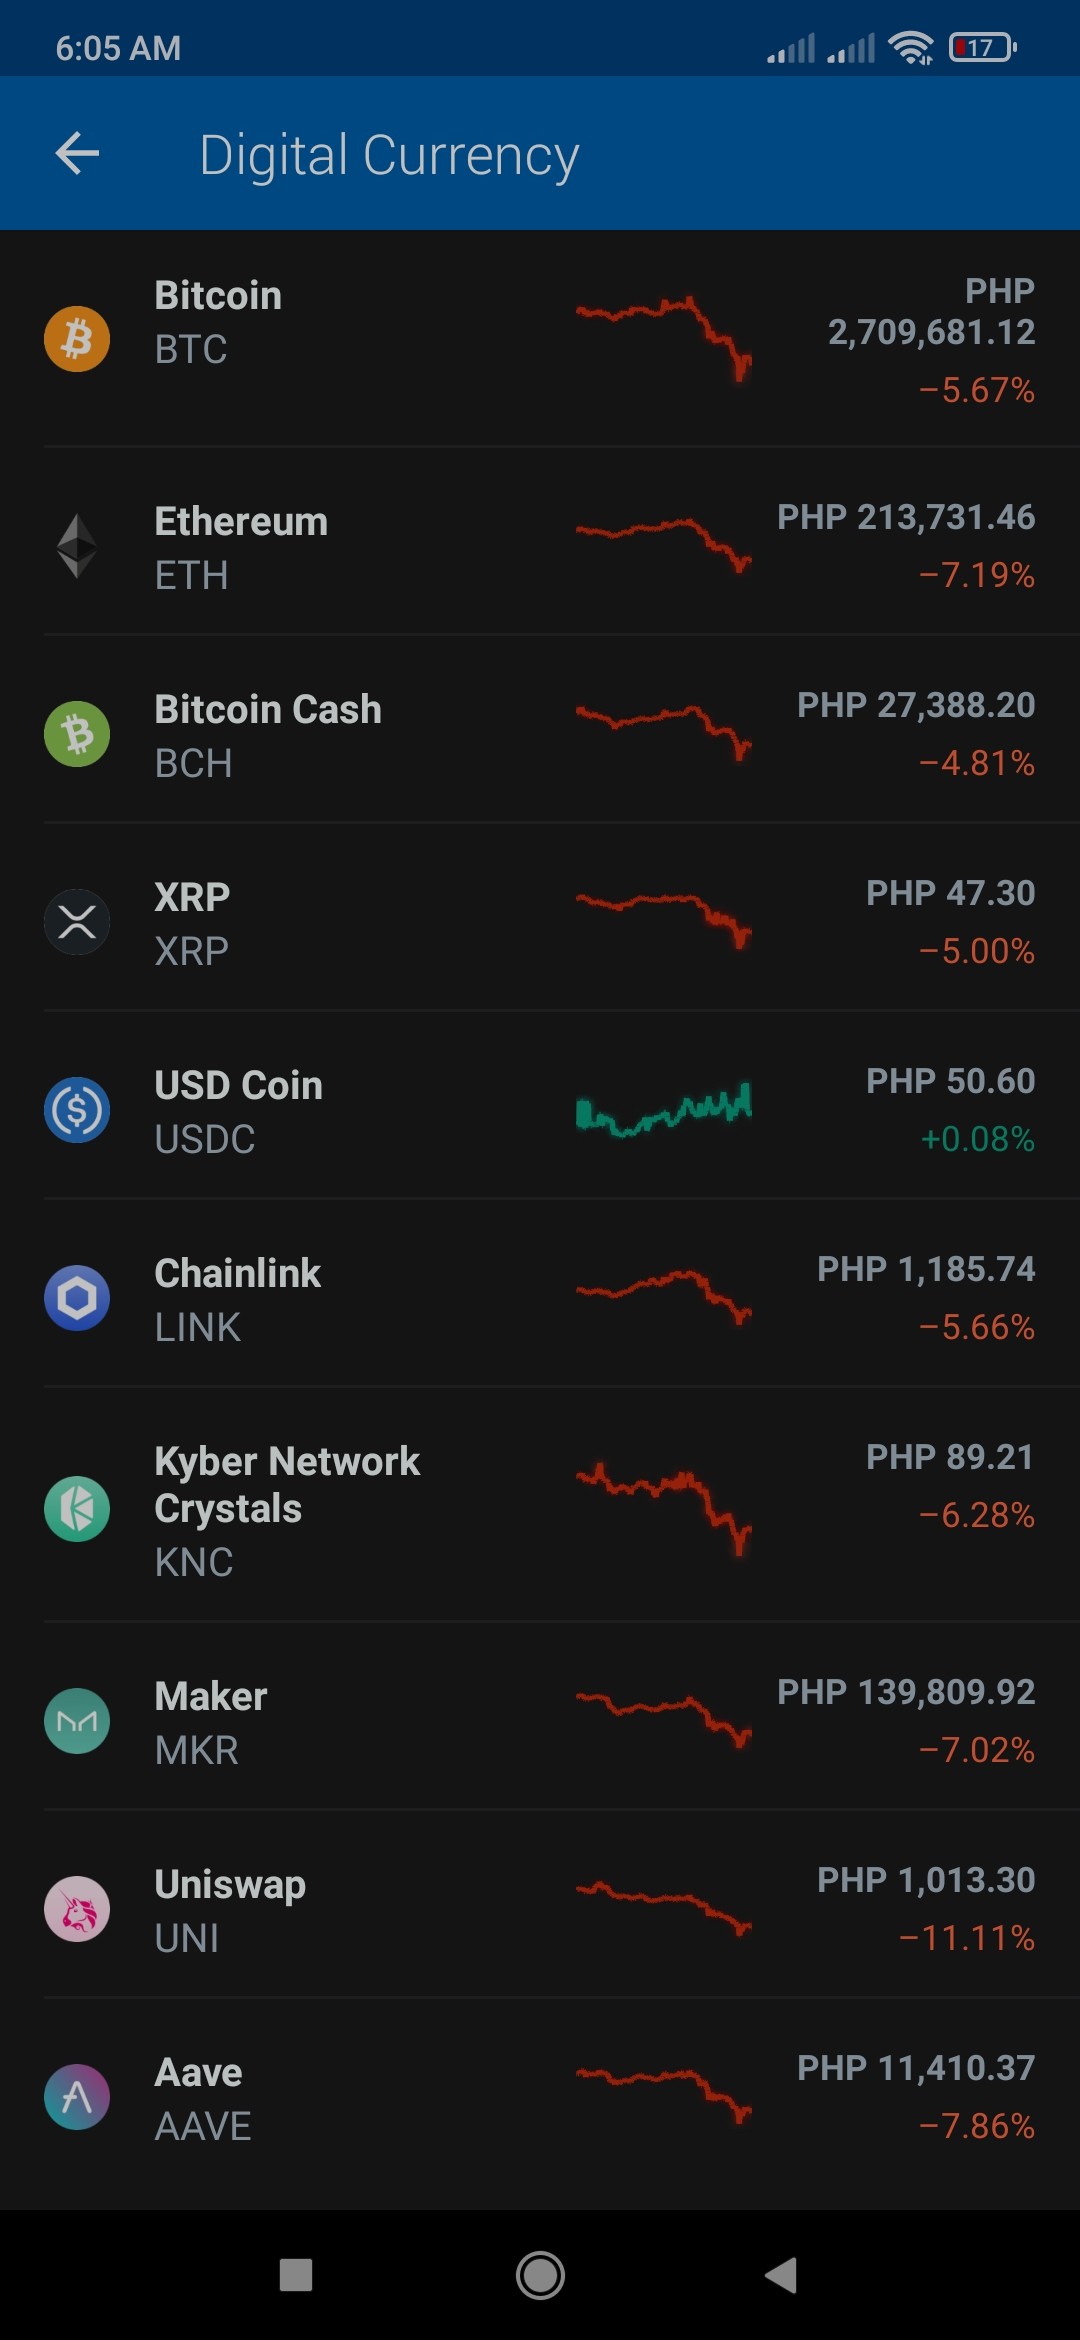Open the Bitcoin price trend chart
This screenshot has width=1080, height=2340.
click(x=664, y=339)
